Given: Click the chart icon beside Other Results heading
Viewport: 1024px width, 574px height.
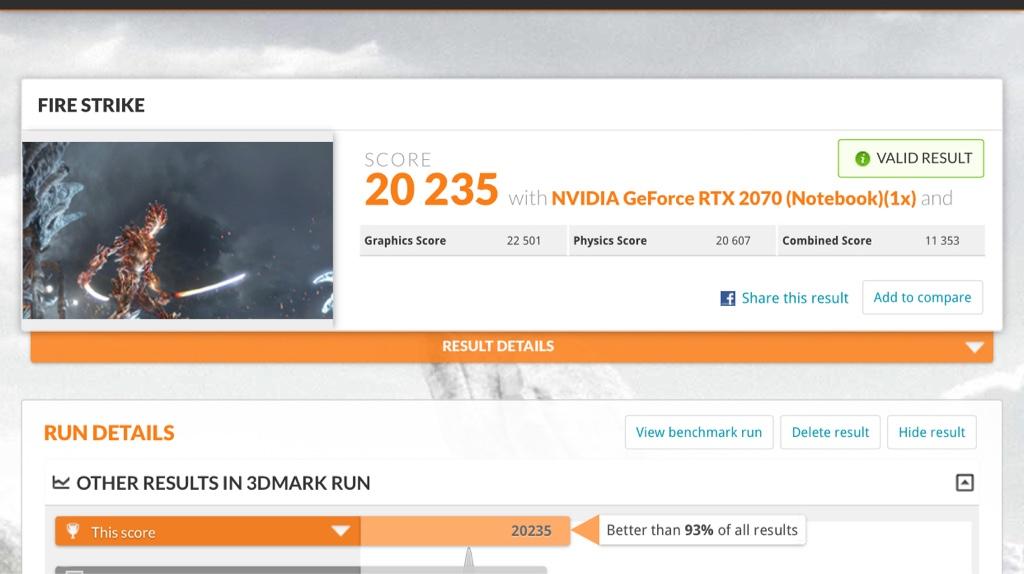Looking at the screenshot, I should point(61,483).
